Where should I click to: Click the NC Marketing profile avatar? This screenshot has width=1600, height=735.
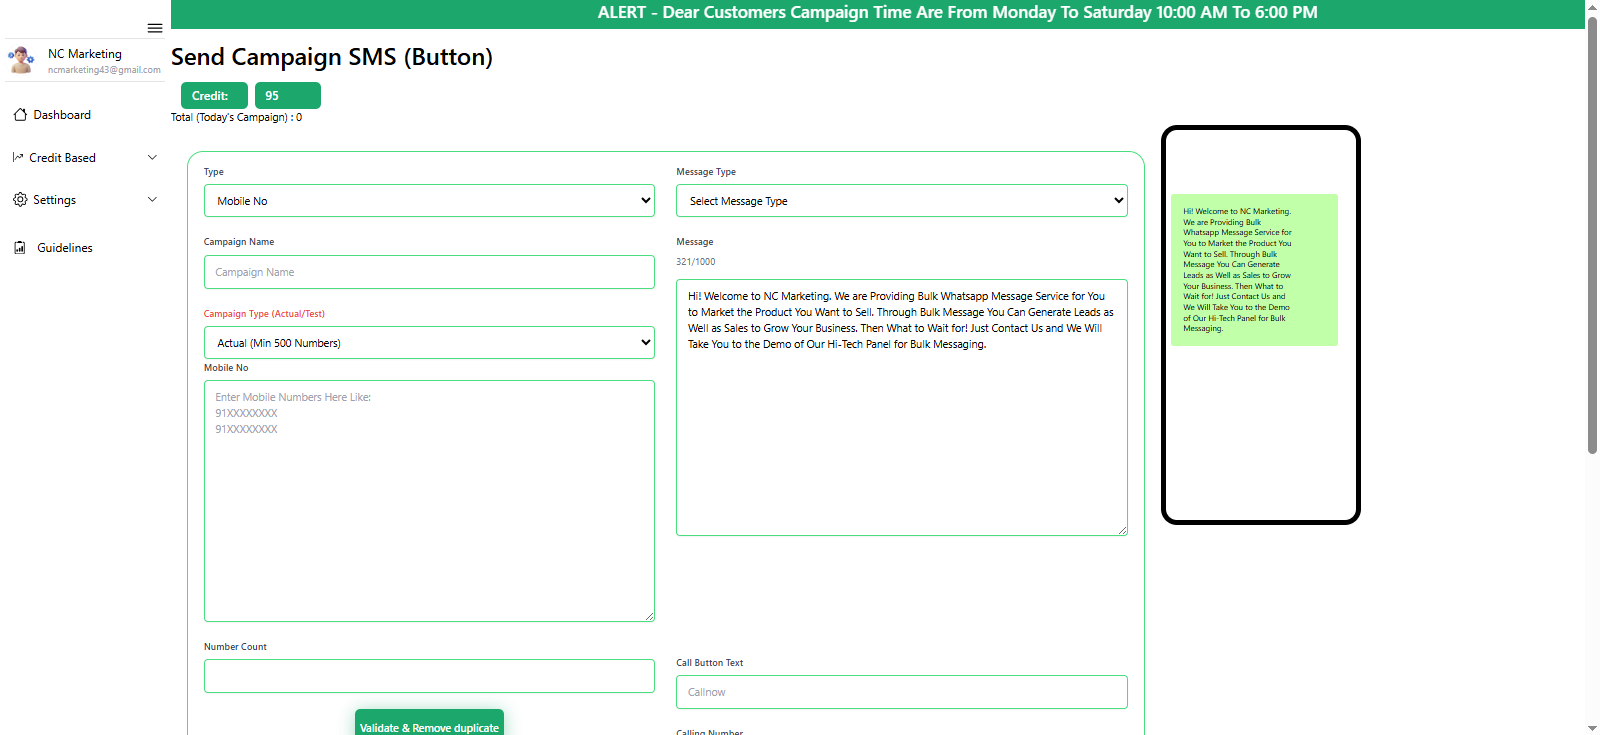coord(21,60)
